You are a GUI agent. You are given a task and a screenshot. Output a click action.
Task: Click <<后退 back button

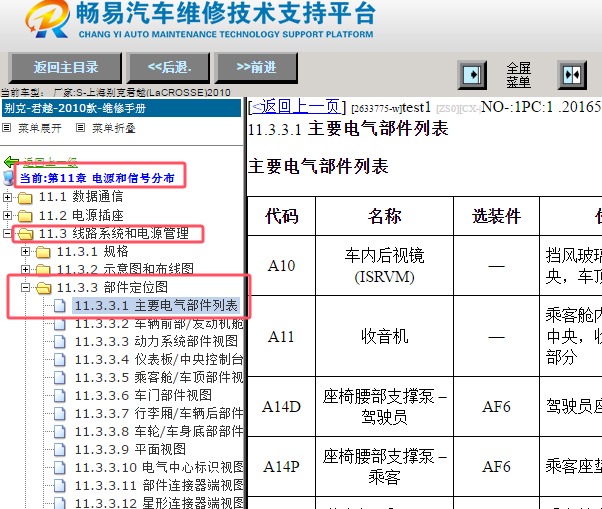pos(169,68)
